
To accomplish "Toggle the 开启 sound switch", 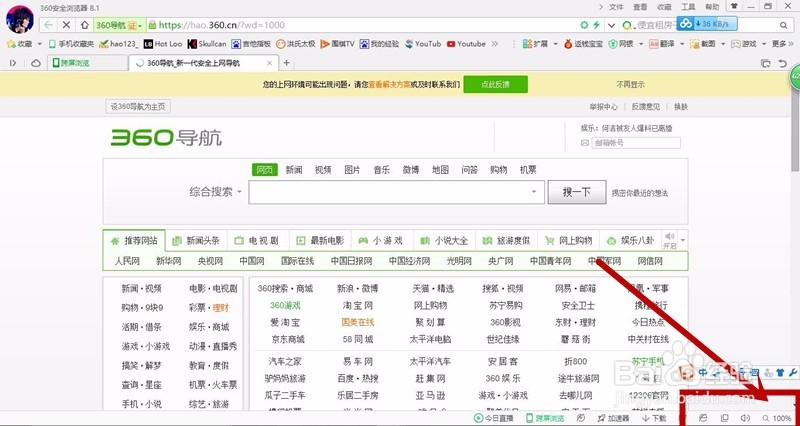I will pyautogui.click(x=669, y=241).
